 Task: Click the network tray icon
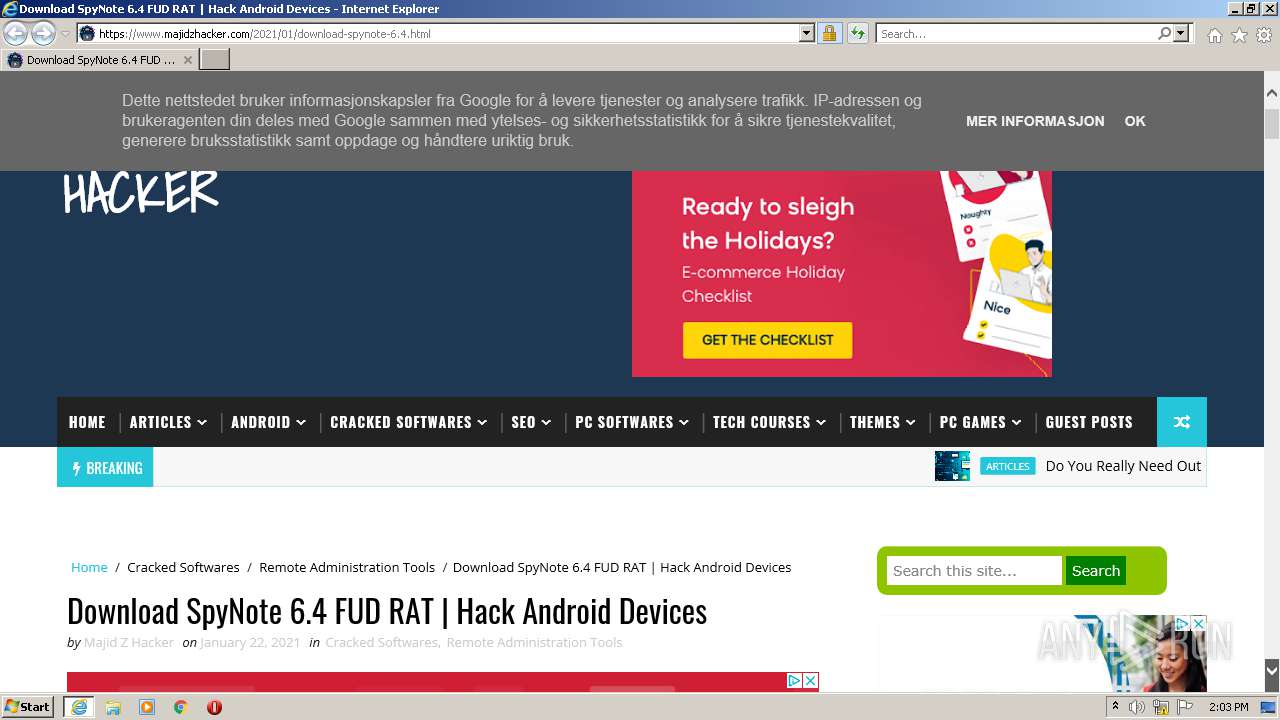point(1161,707)
